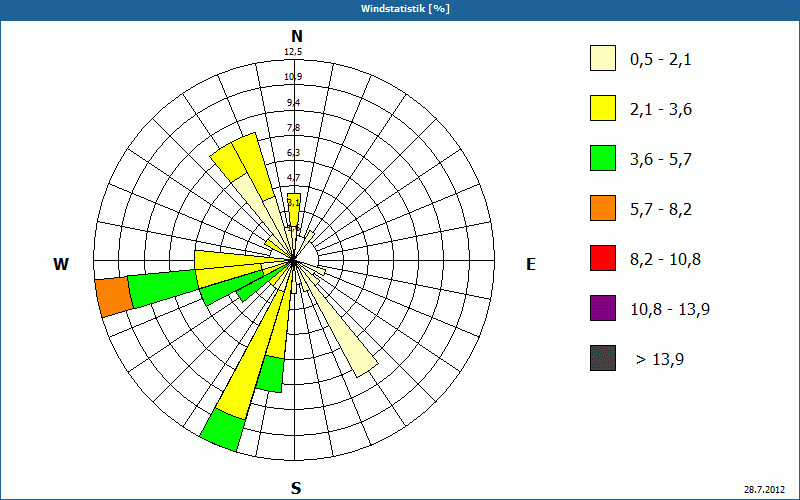Screen dimensions: 800x500
Task: Click the legend label '5,7 - 8,2'
Action: click(x=661, y=210)
